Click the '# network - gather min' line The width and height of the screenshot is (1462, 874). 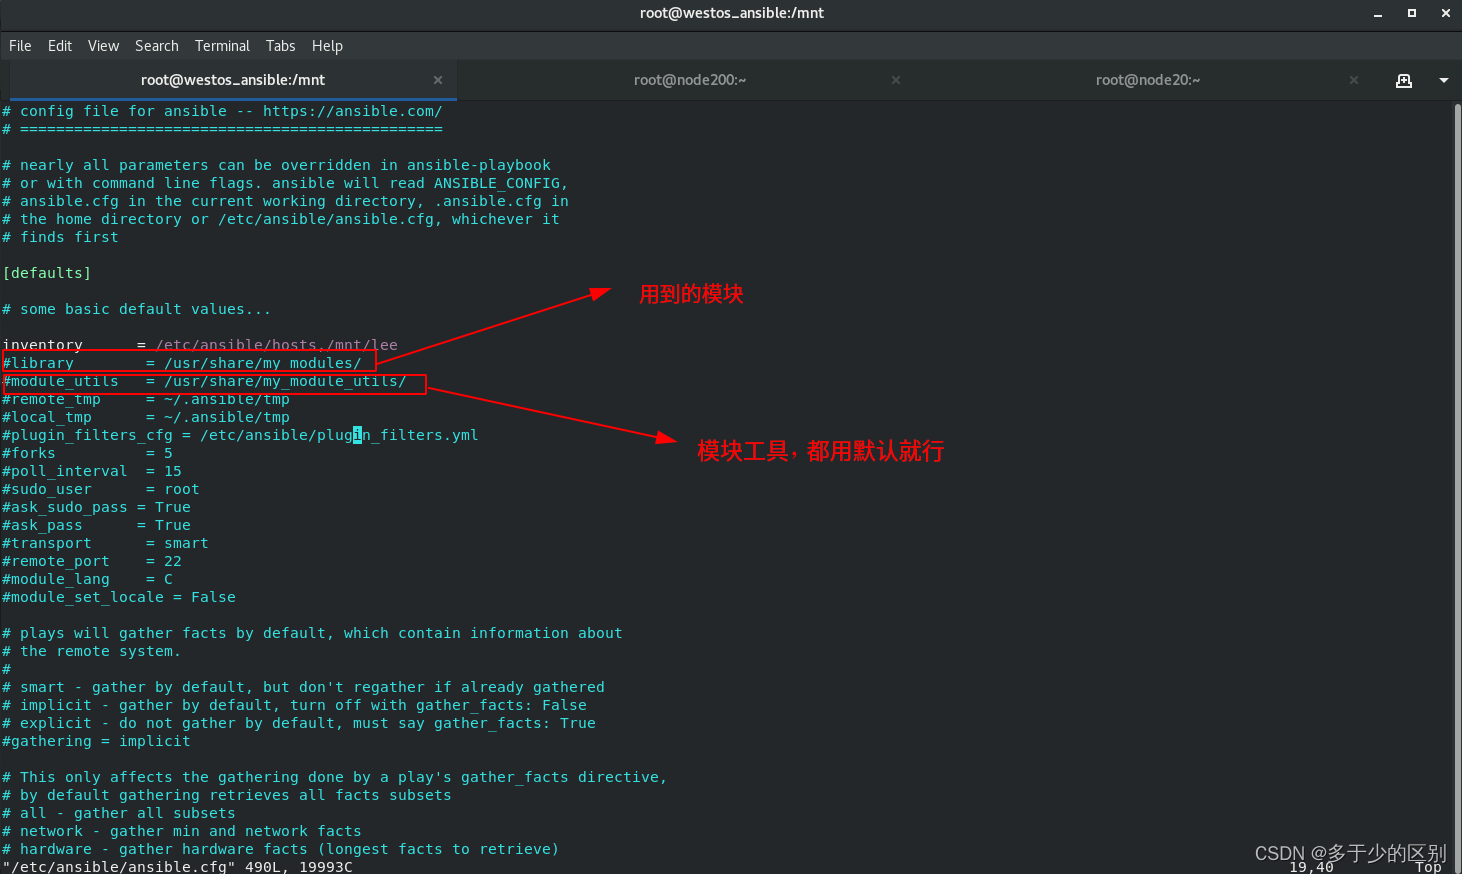click(x=182, y=831)
